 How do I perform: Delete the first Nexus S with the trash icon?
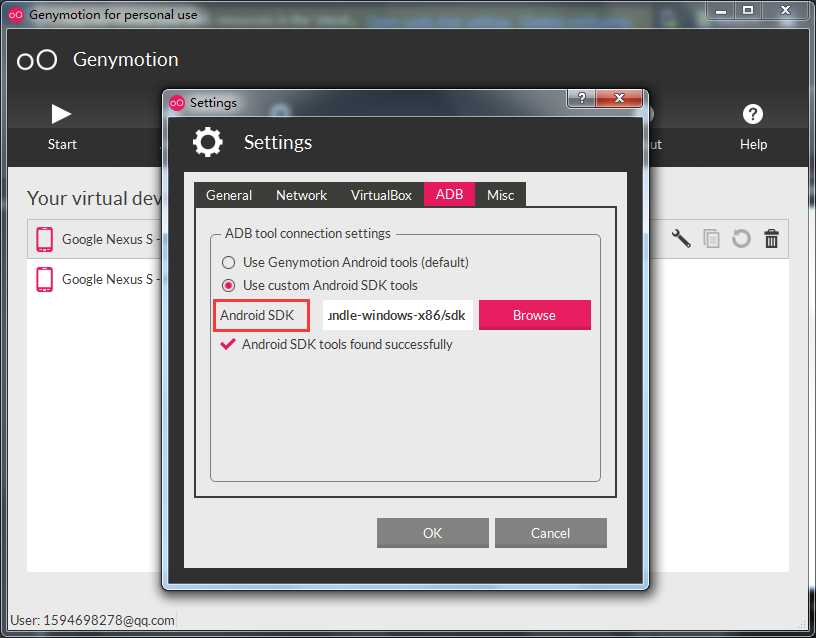click(x=771, y=239)
